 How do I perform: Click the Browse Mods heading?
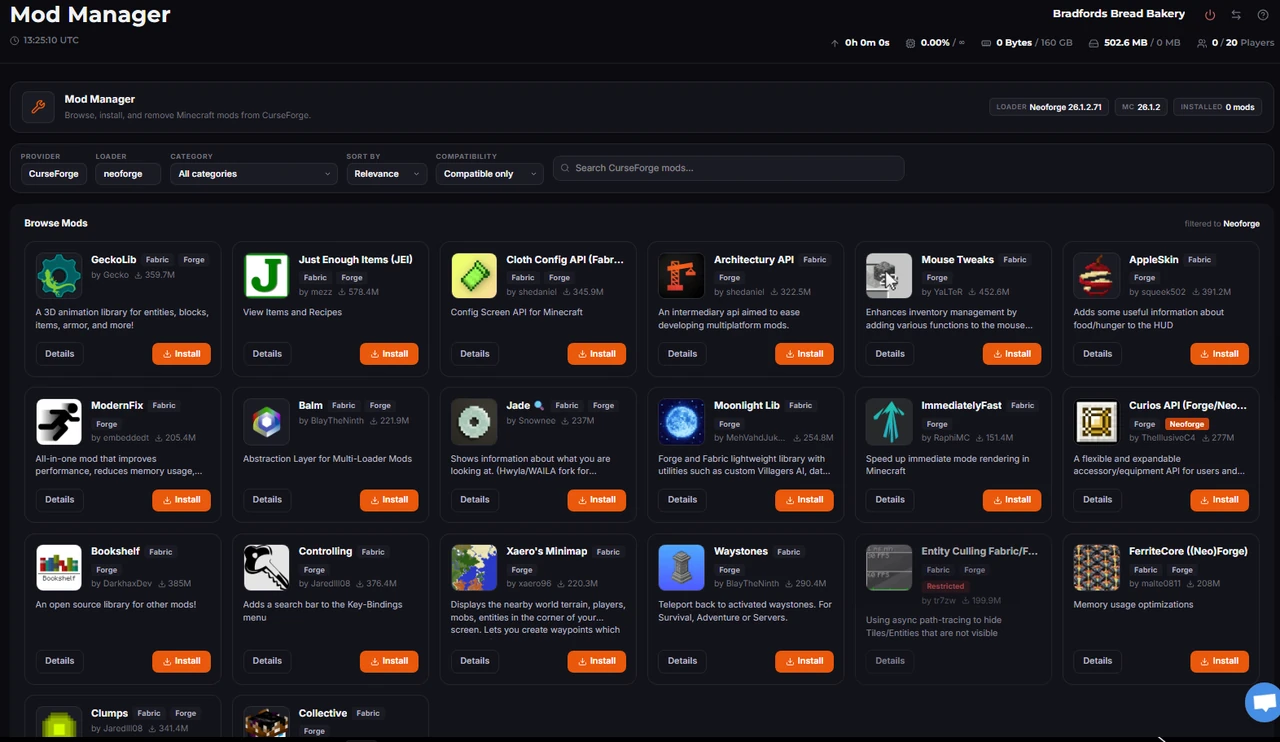click(x=56, y=223)
